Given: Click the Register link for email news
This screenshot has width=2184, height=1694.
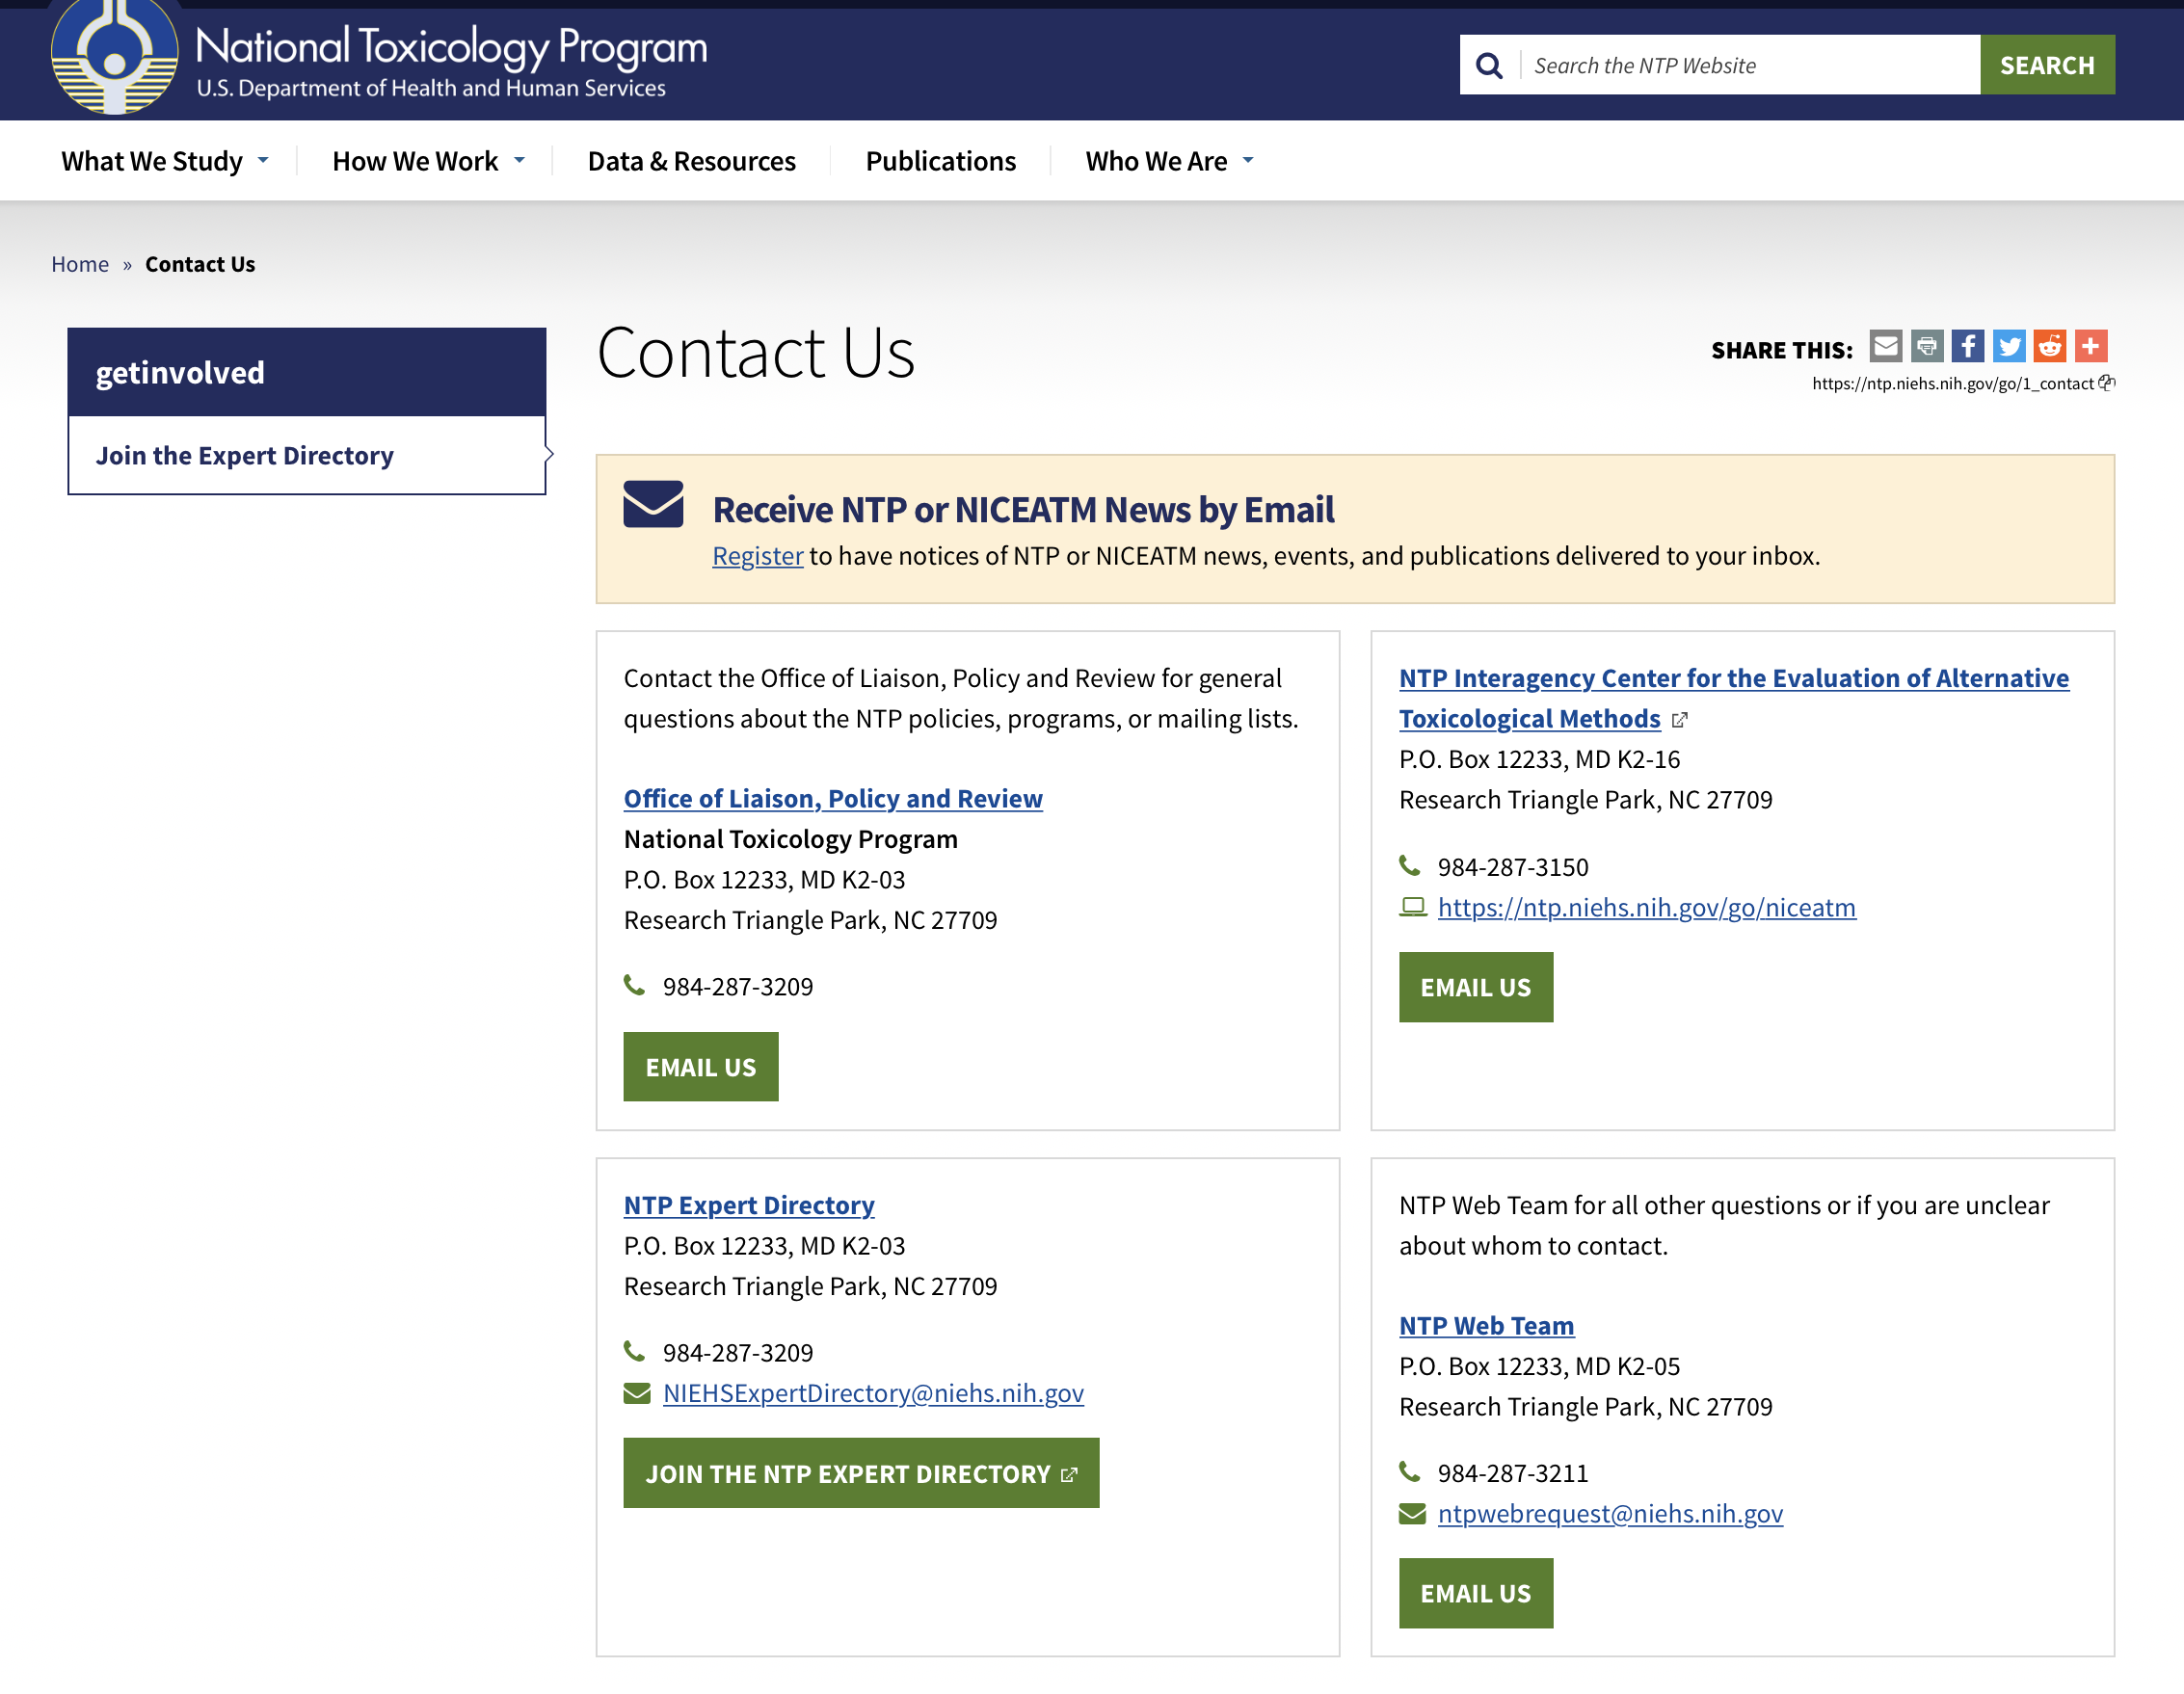Looking at the screenshot, I should (x=757, y=556).
